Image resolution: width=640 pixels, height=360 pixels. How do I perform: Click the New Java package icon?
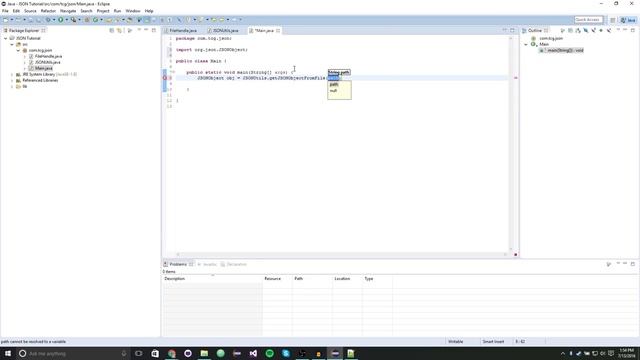point(87,20)
